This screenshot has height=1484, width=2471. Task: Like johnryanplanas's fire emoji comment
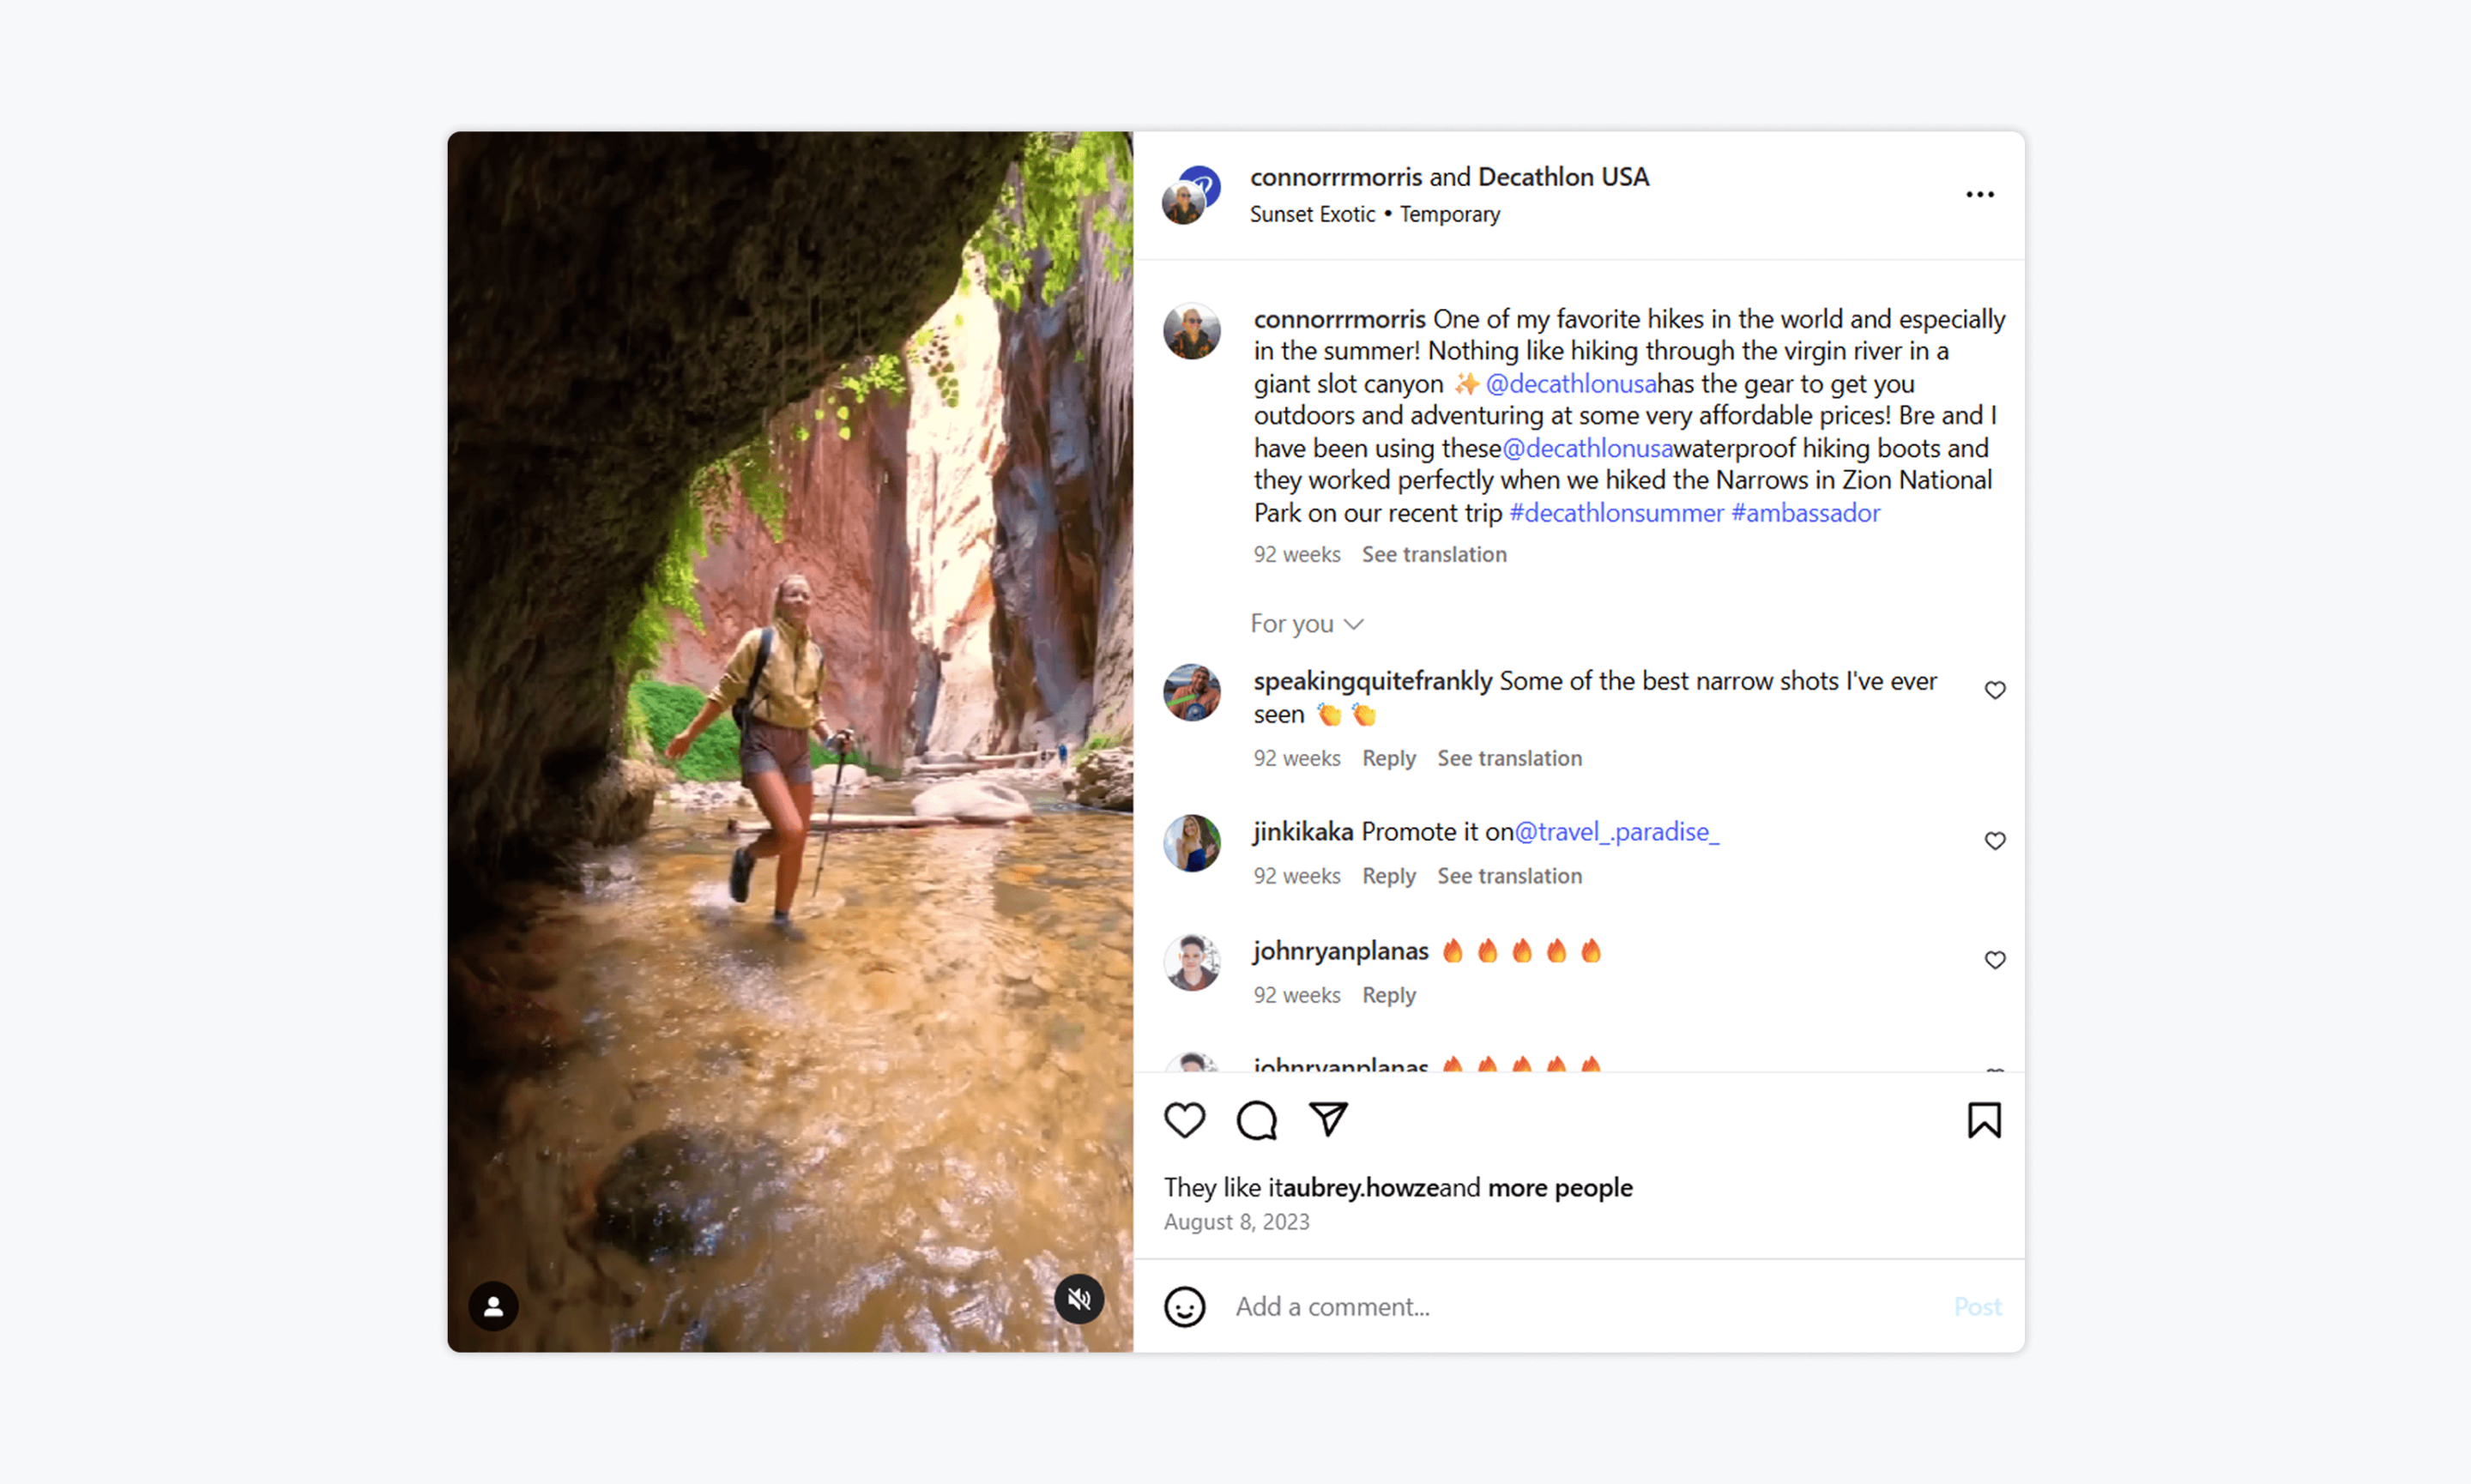click(x=1994, y=960)
